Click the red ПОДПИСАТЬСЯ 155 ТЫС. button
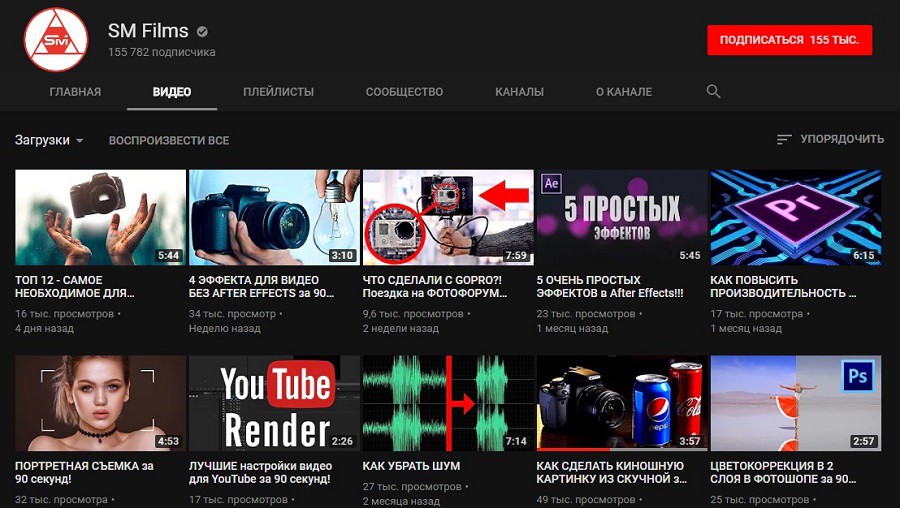Screen dimensions: 900x508 pyautogui.click(x=789, y=40)
